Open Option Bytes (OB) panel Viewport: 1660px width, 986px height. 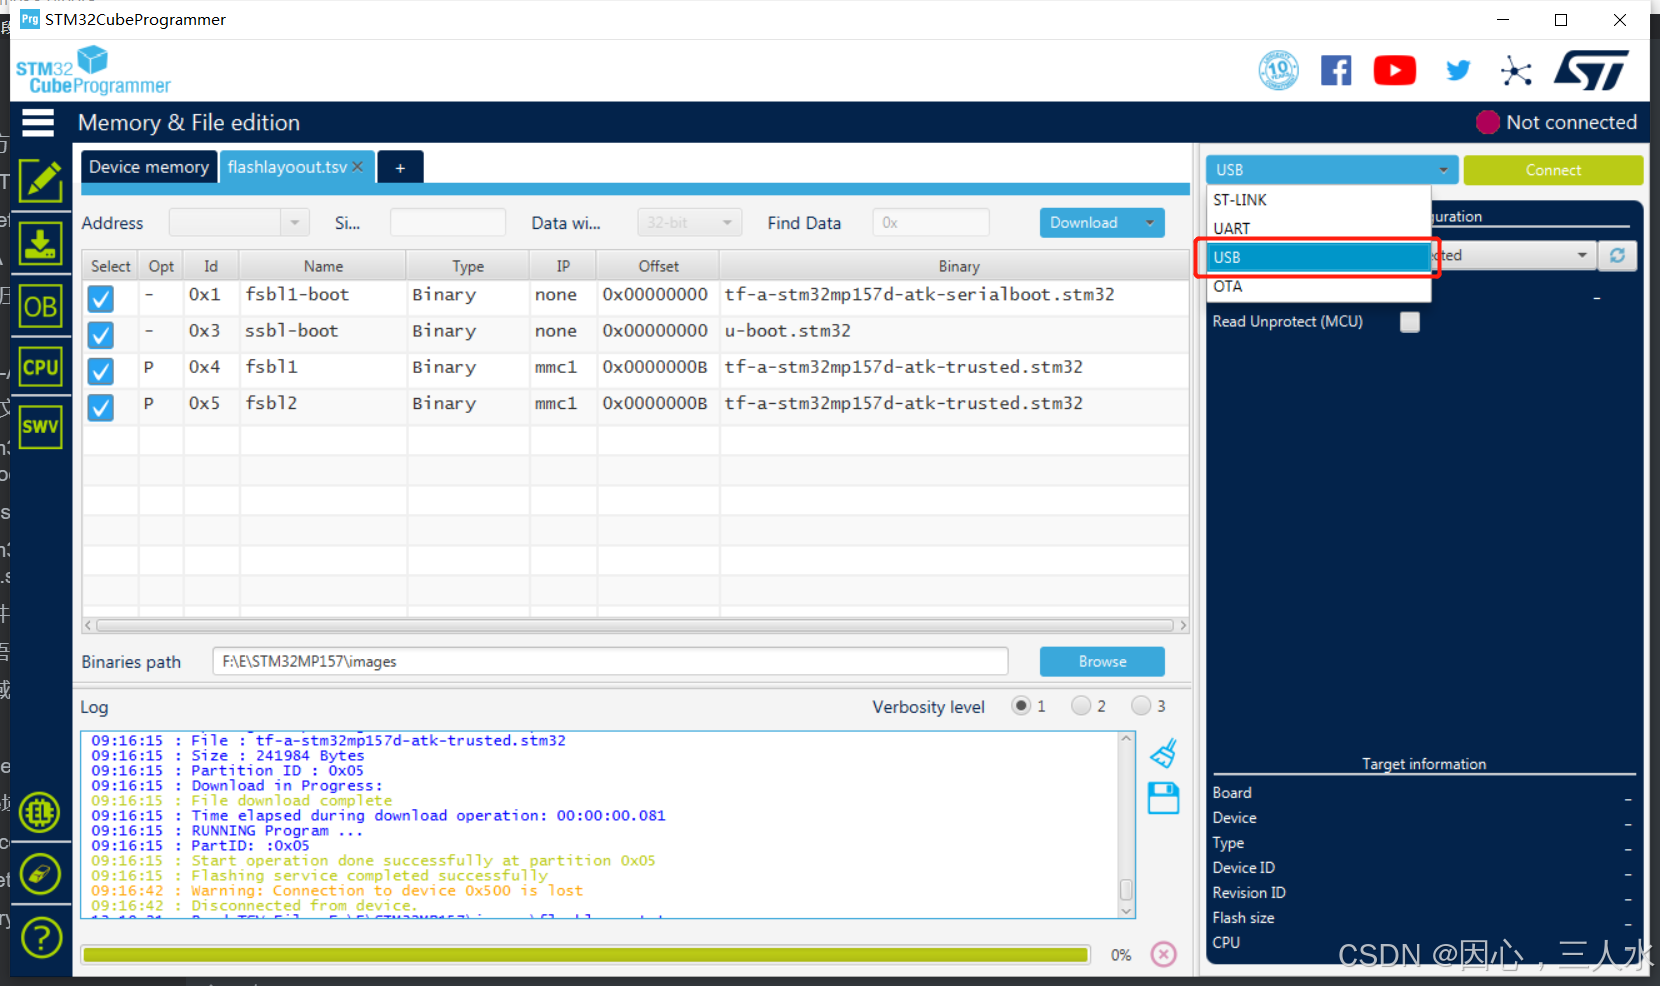(40, 306)
